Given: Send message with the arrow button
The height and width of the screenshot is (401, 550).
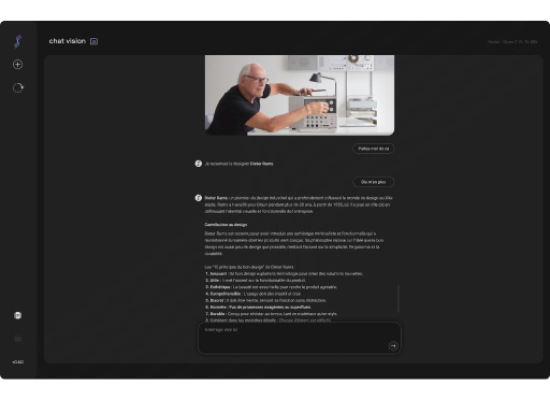Looking at the screenshot, I should coord(393,346).
